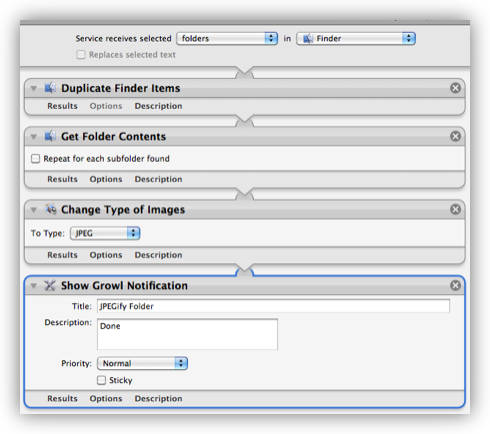490x434 pixels.
Task: Open Description tab of Duplicate Finder Items
Action: [158, 106]
